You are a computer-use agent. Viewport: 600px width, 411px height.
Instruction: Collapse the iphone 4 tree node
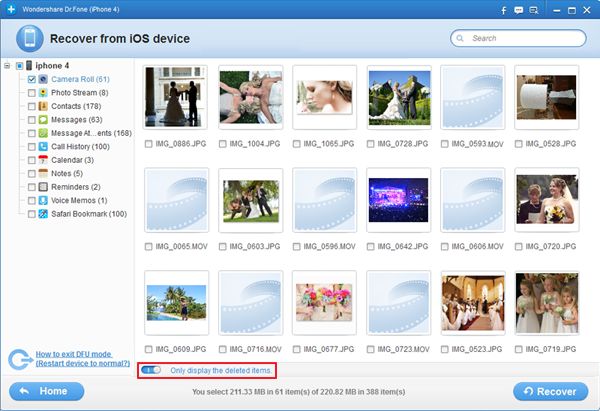(x=7, y=66)
